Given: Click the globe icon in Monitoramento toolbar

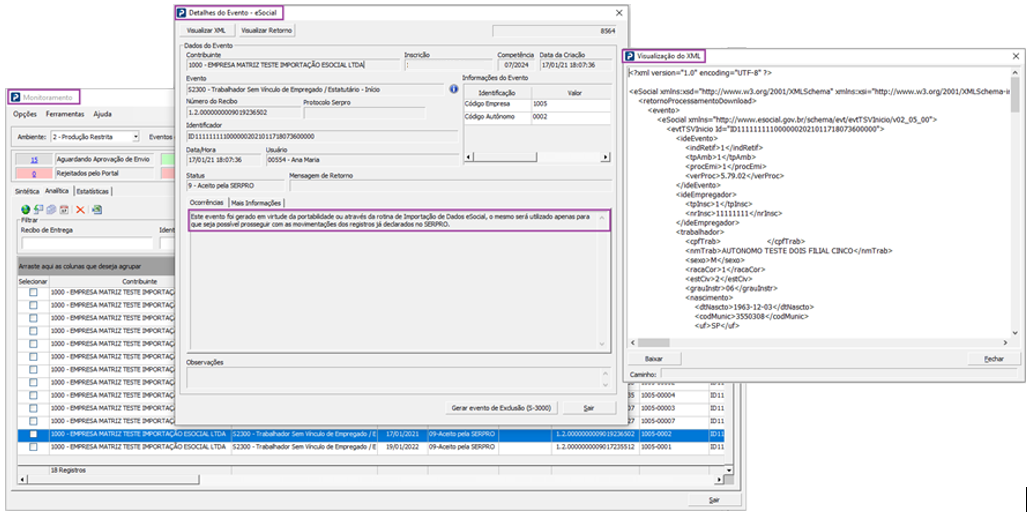Looking at the screenshot, I should click(26, 209).
